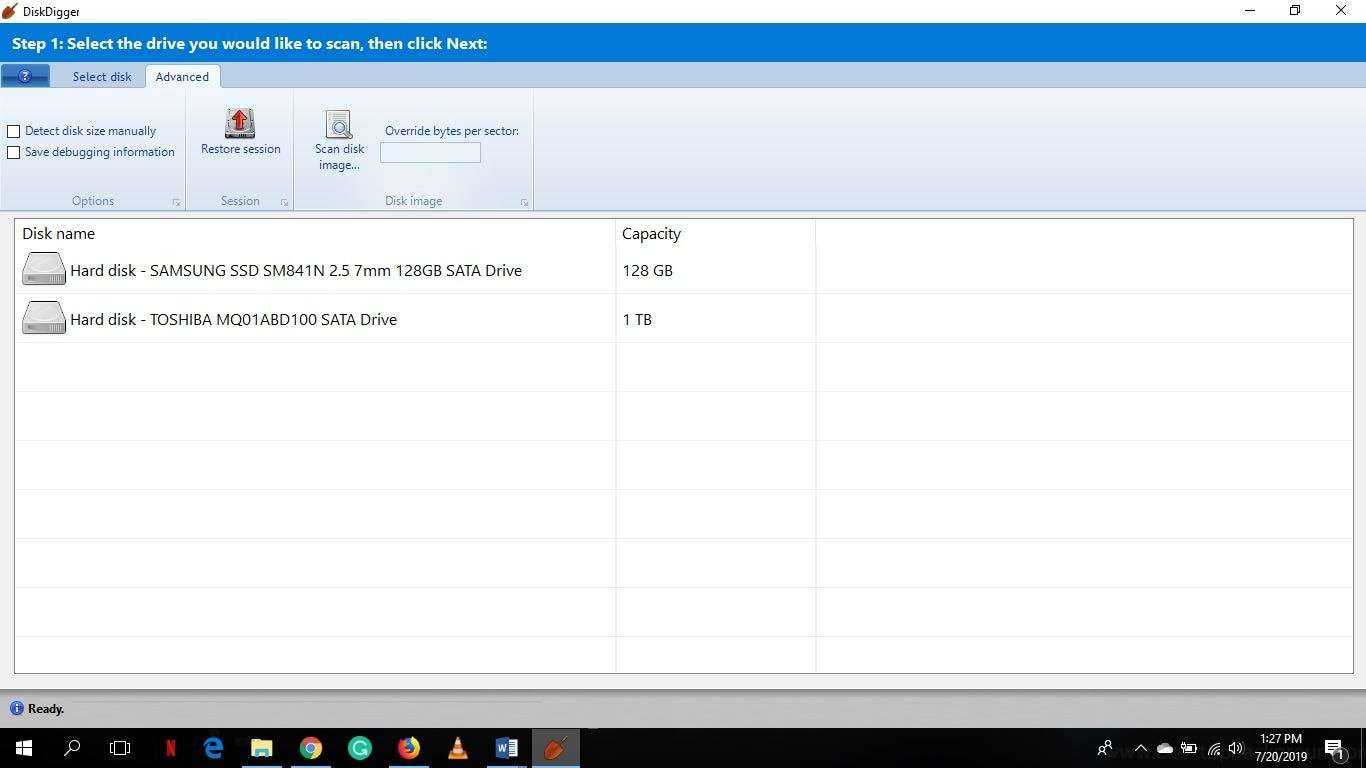Expand the Options group launcher
Image resolution: width=1366 pixels, height=768 pixels.
[x=176, y=202]
